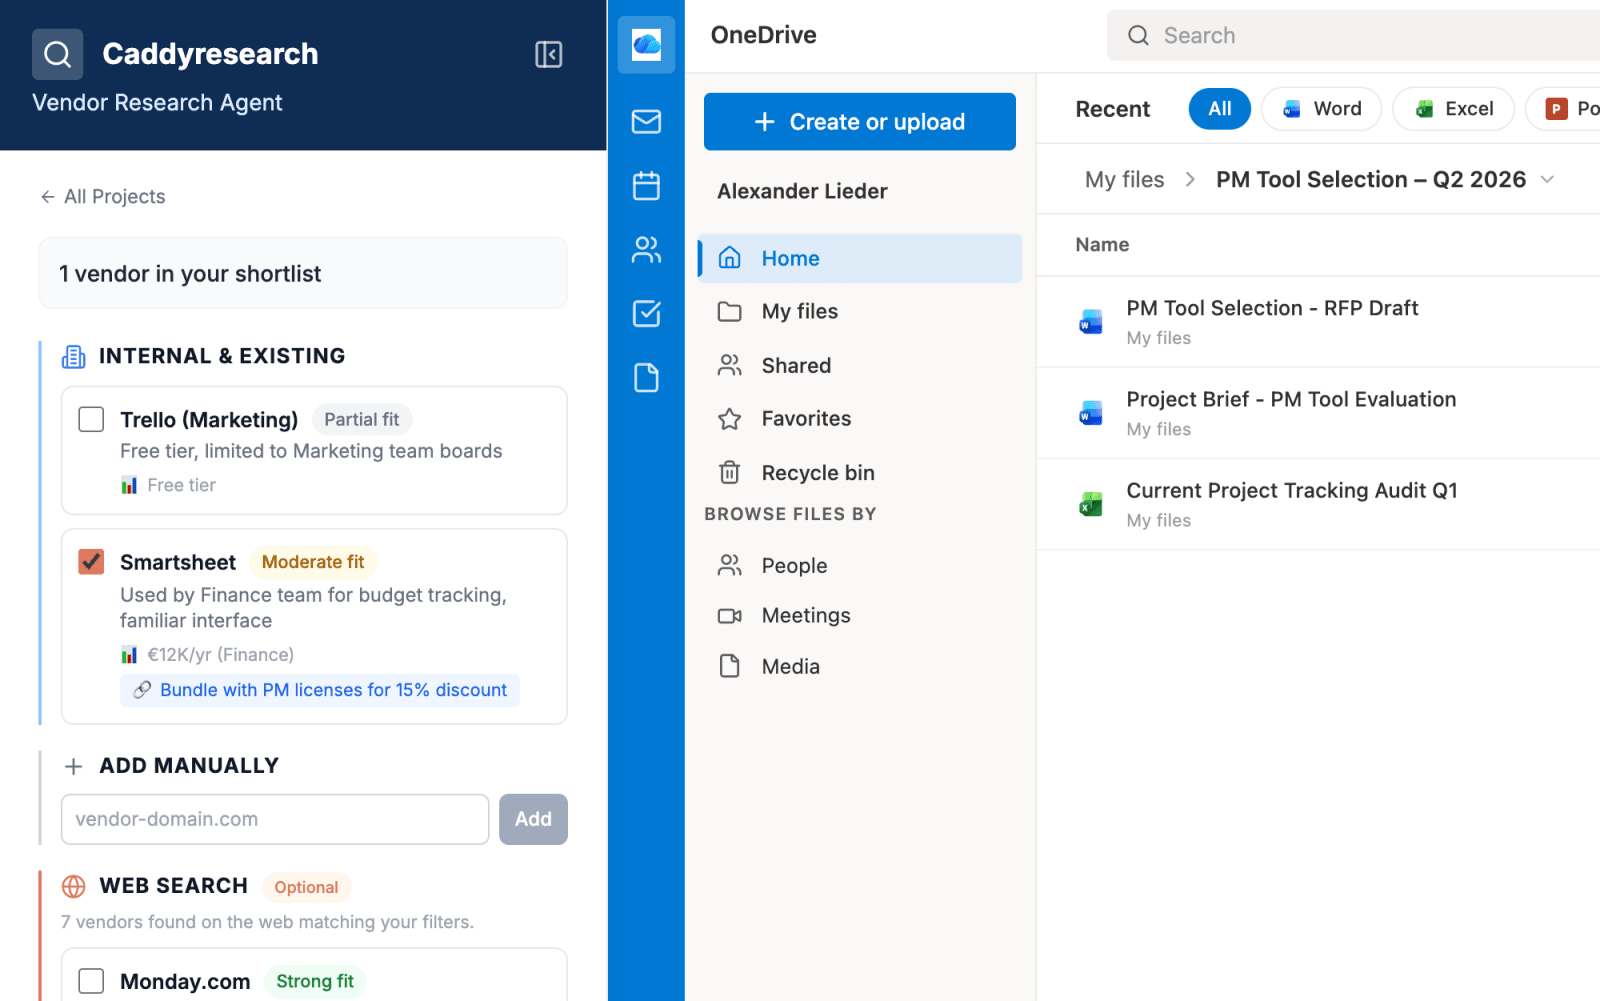1600x1001 pixels.
Task: Browse files by Media
Action: 860,667
